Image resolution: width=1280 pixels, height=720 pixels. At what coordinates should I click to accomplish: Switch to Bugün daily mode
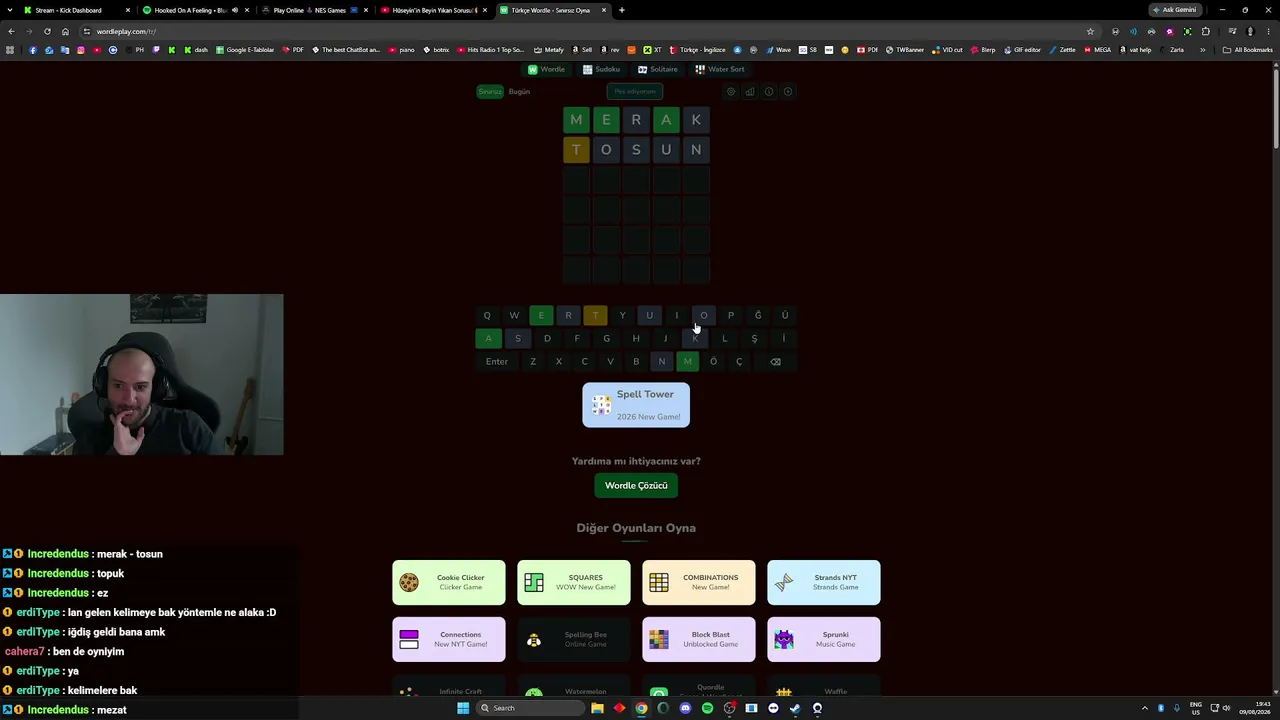pos(519,92)
